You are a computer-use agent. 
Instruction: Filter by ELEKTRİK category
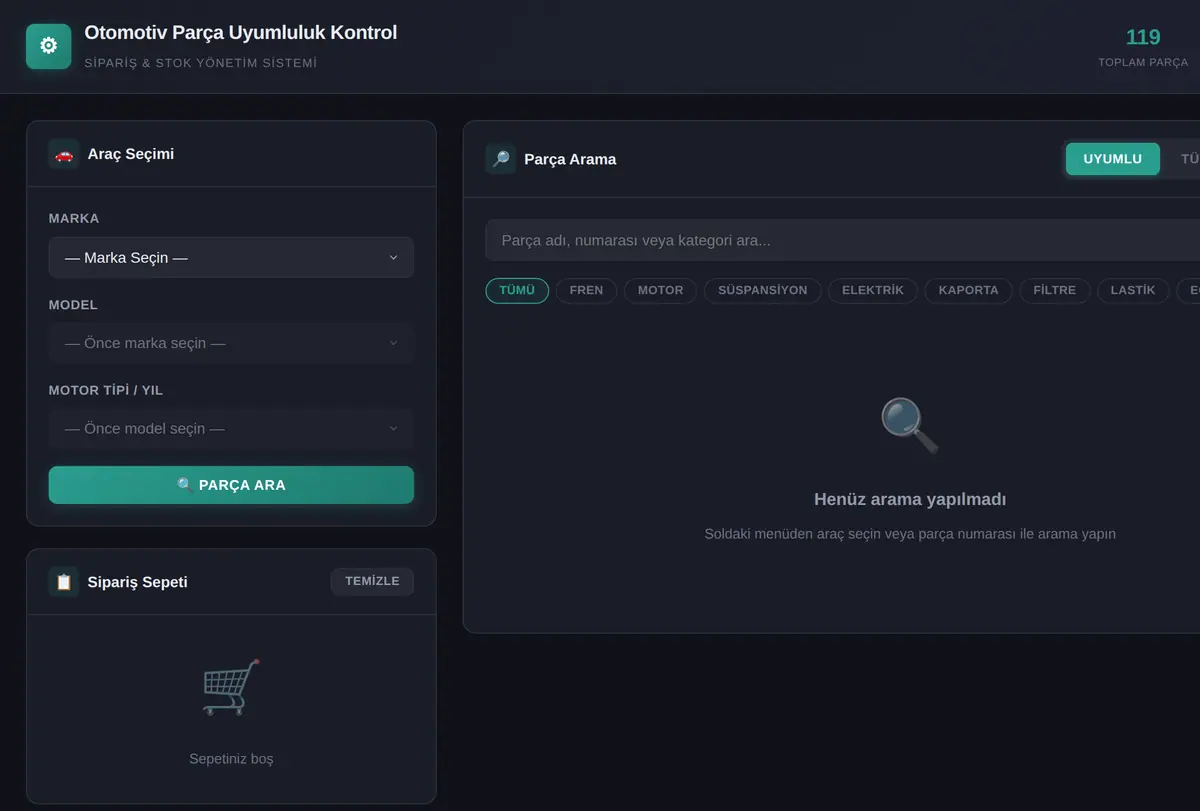(873, 290)
